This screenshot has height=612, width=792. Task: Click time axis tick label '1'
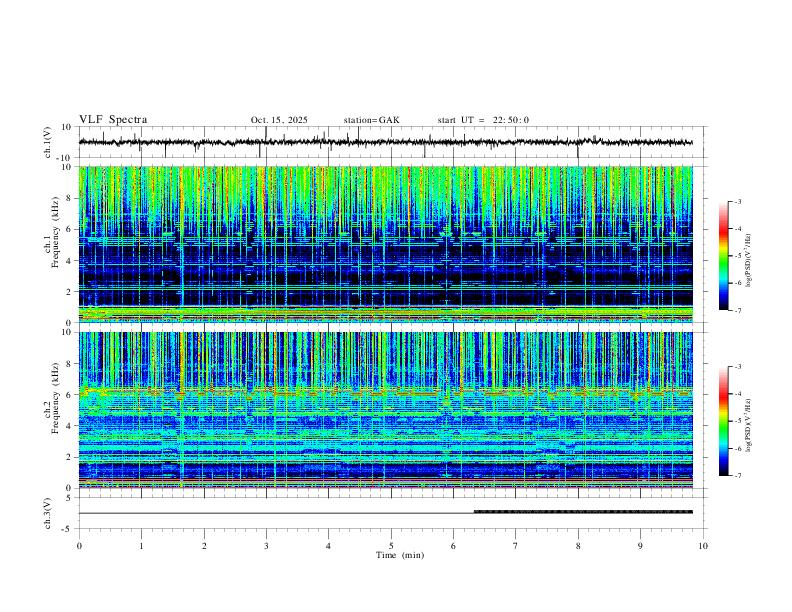tap(141, 546)
